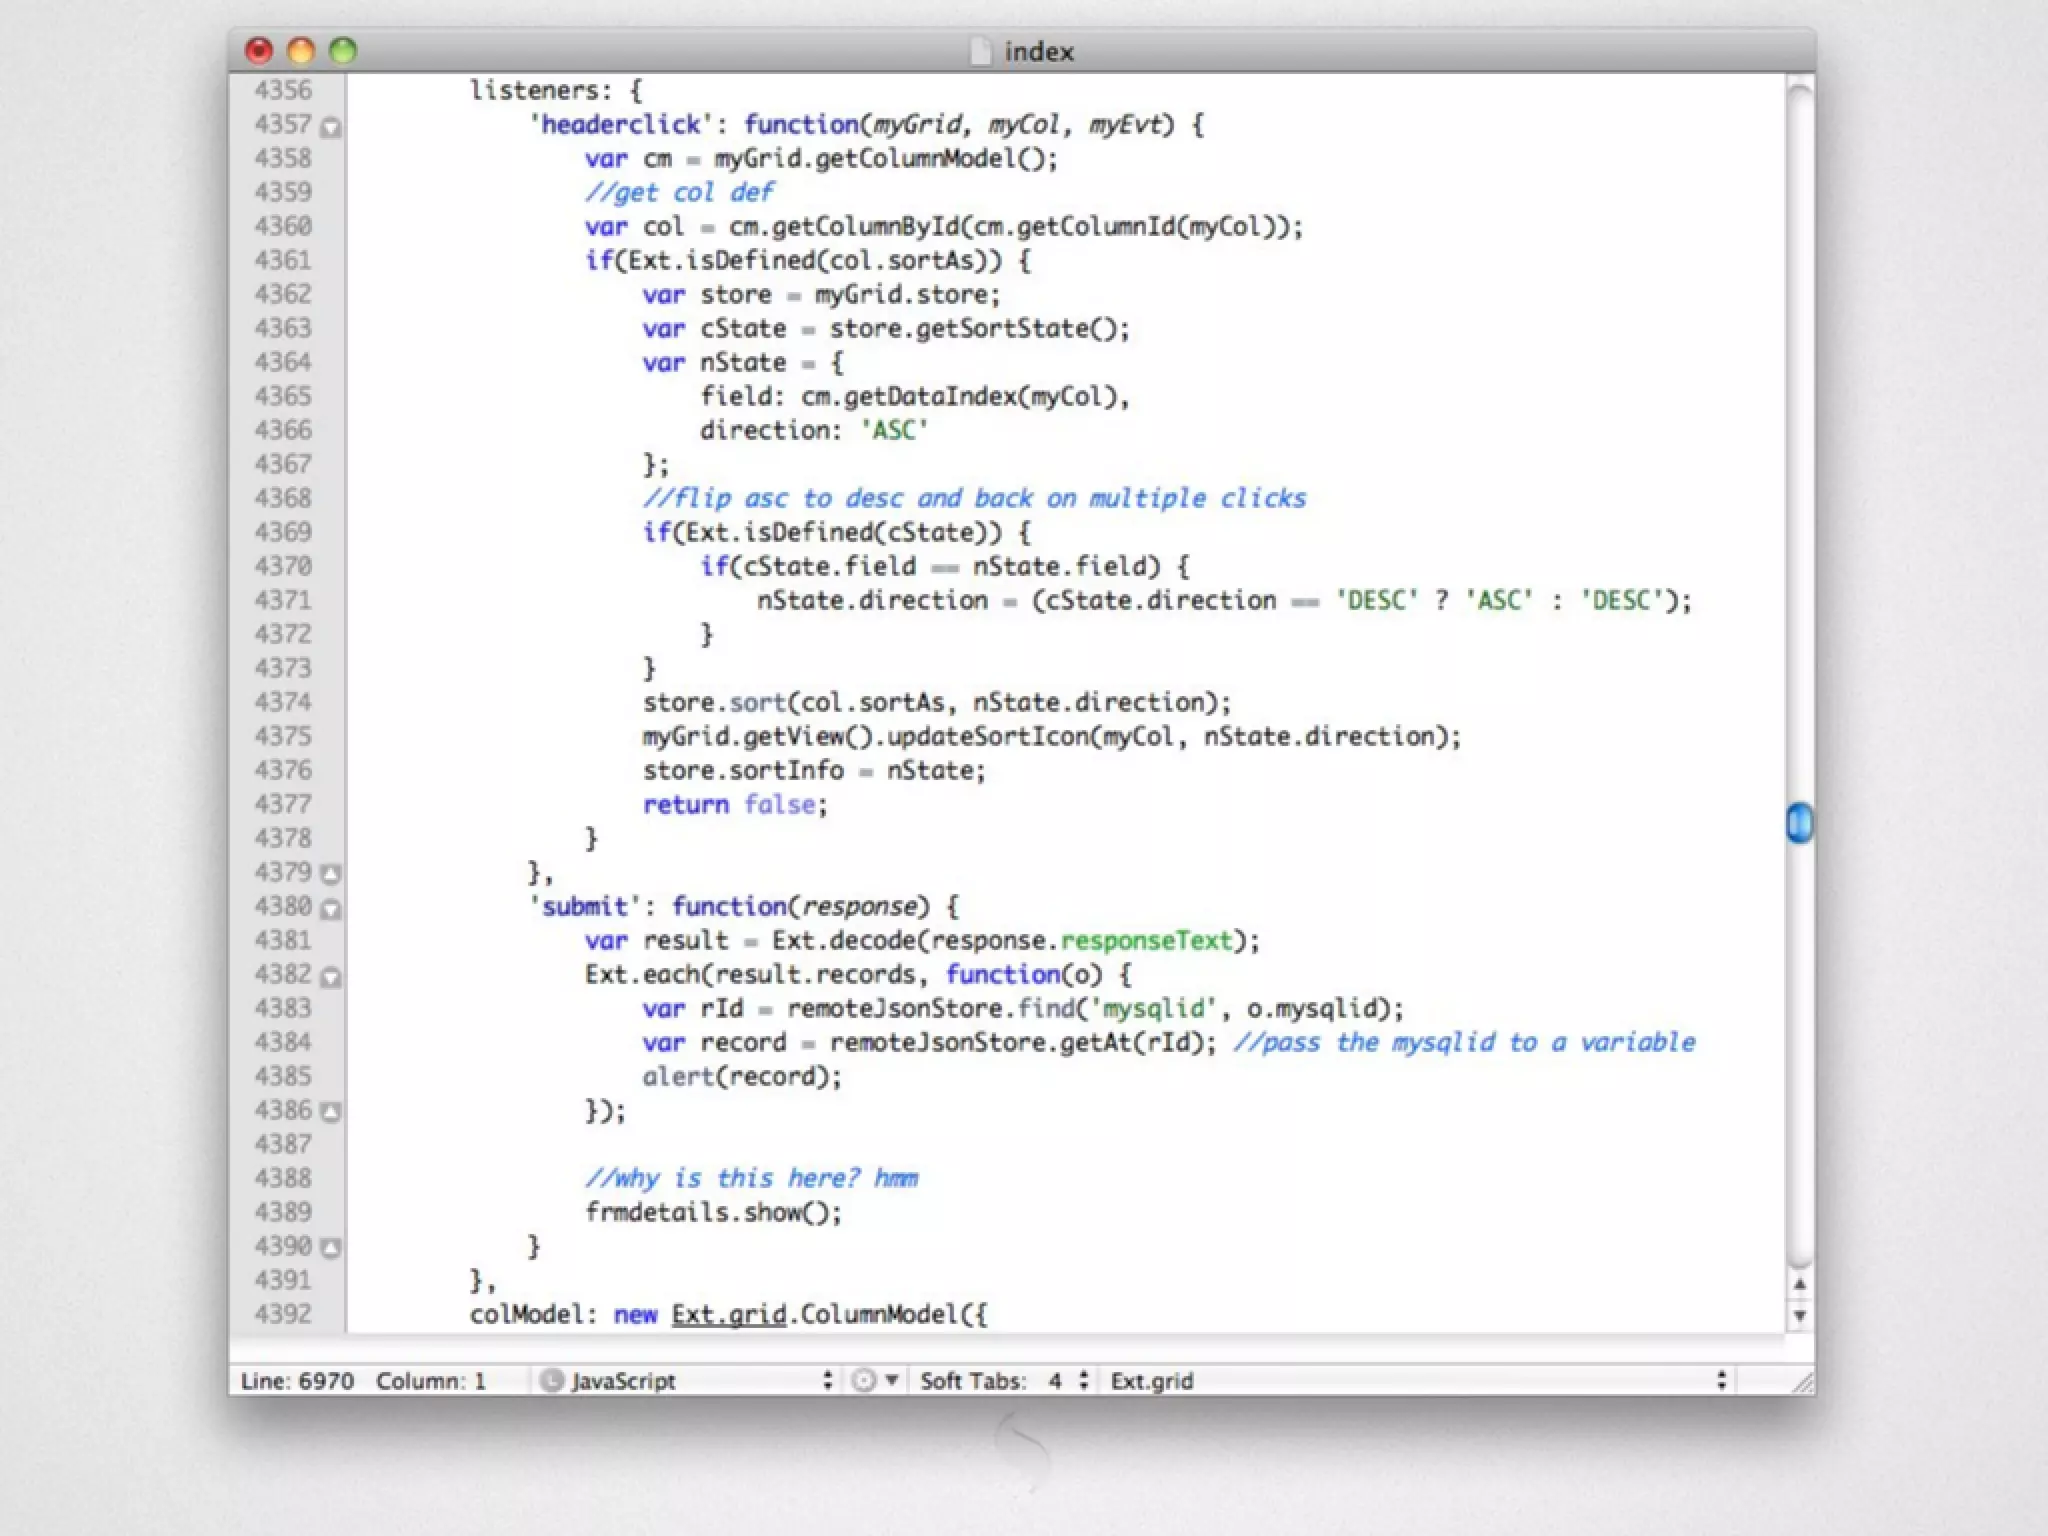Click the '//why is this here? hmm' comment

tap(751, 1178)
